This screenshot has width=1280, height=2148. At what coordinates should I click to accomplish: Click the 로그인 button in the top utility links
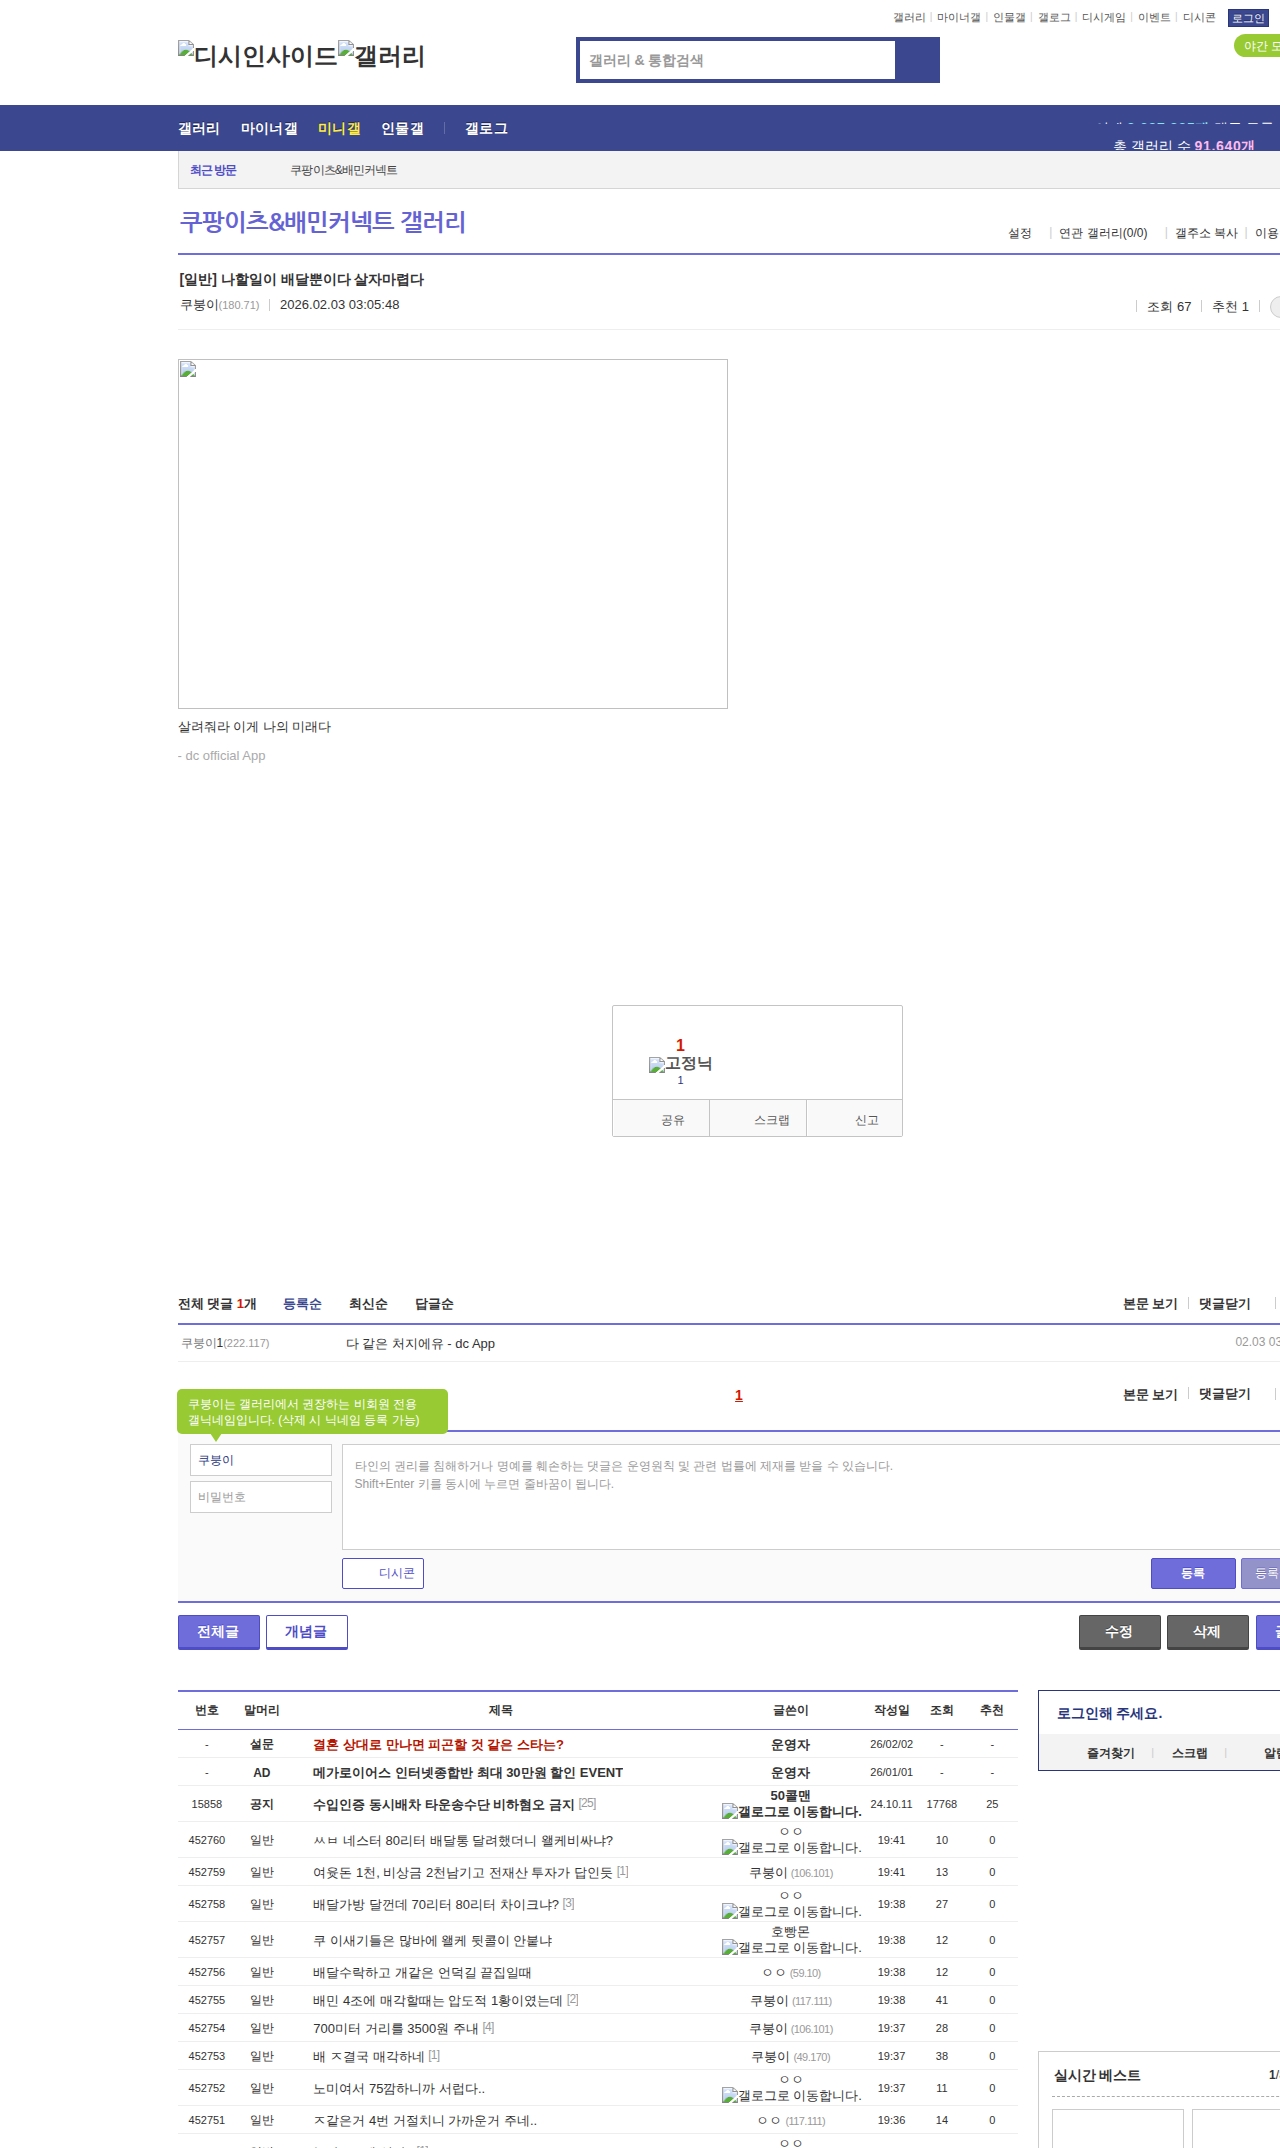click(x=1248, y=18)
